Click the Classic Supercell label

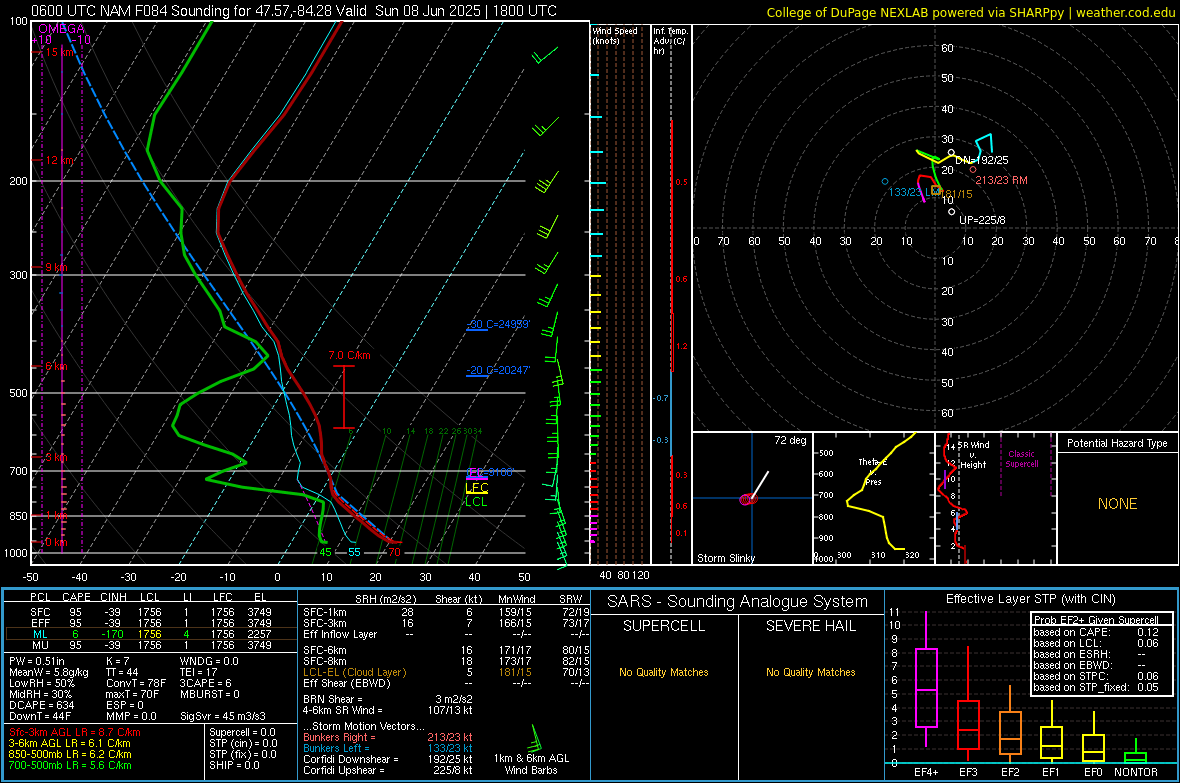pyautogui.click(x=1021, y=459)
